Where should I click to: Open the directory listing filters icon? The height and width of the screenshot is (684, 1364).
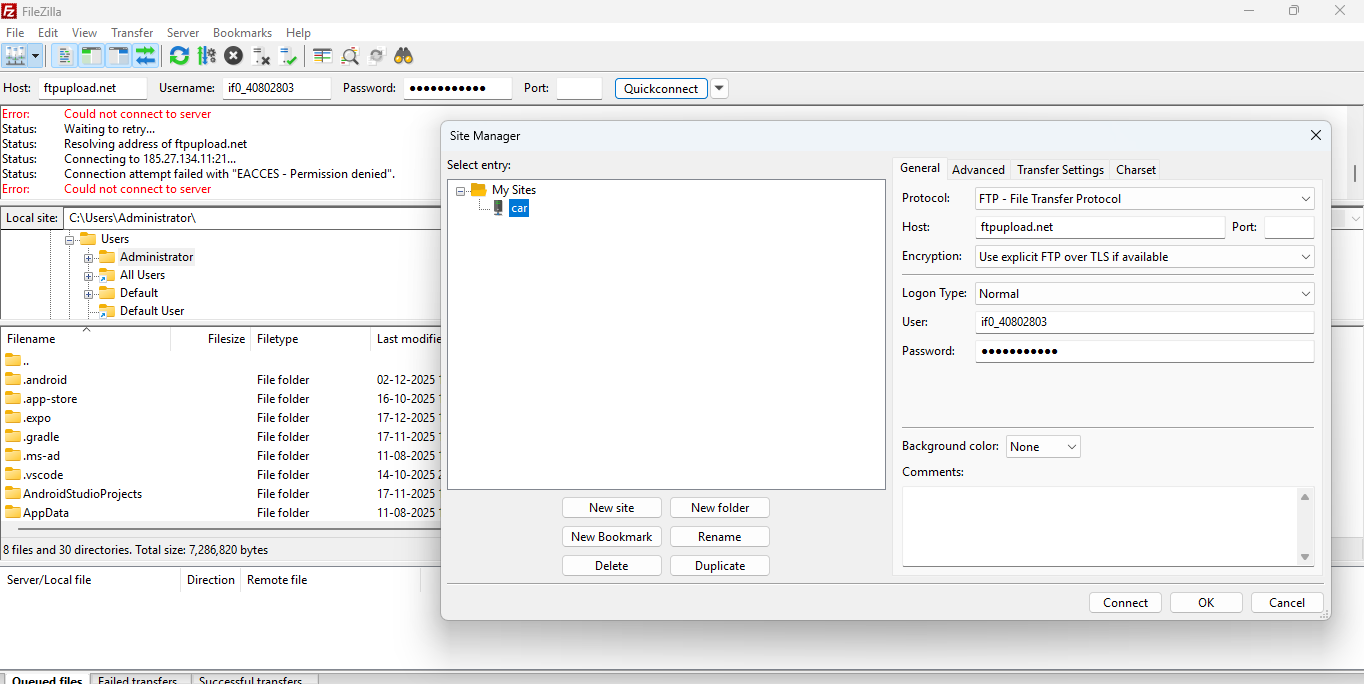[x=322, y=56]
